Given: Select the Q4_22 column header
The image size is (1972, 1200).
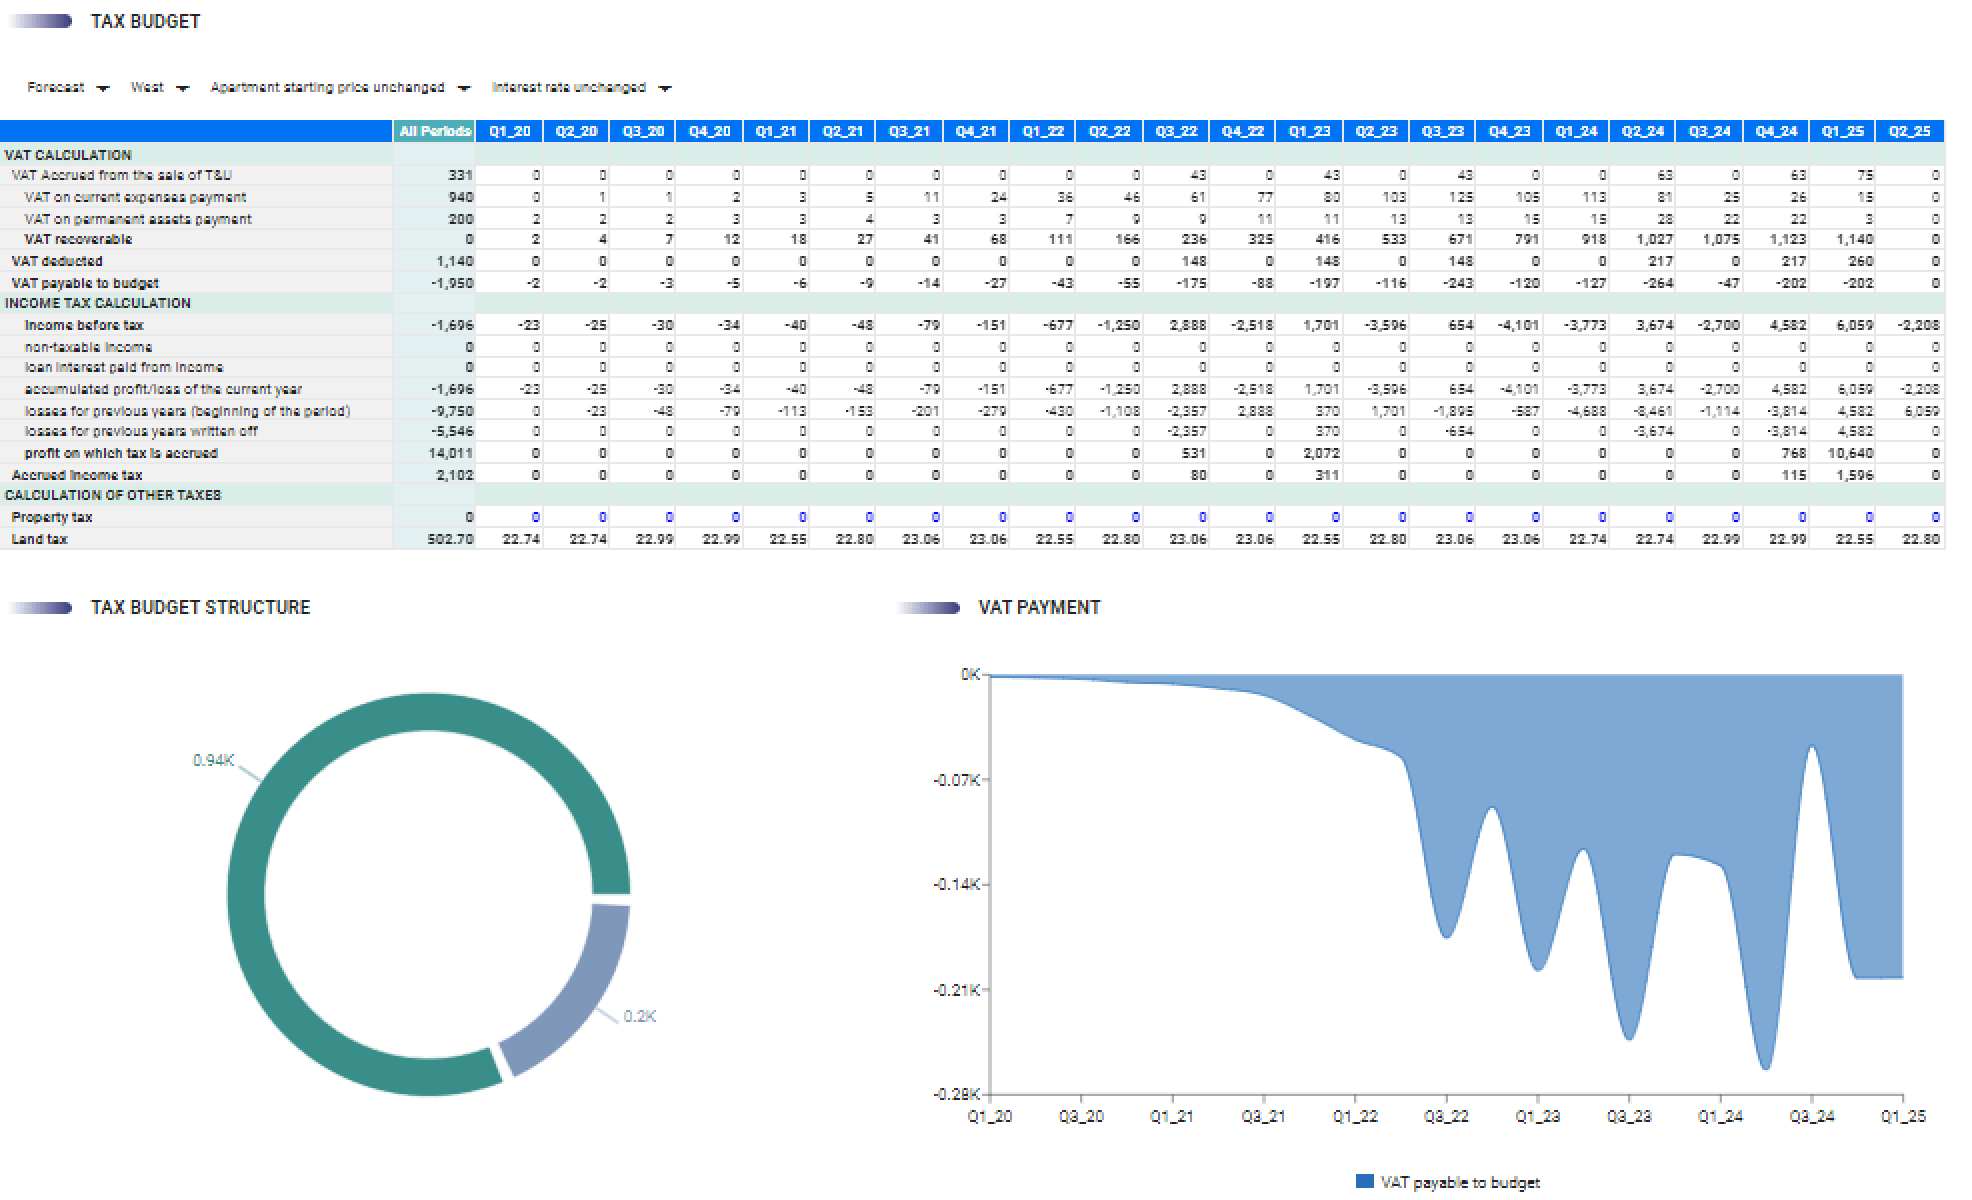Looking at the screenshot, I should 1243,131.
